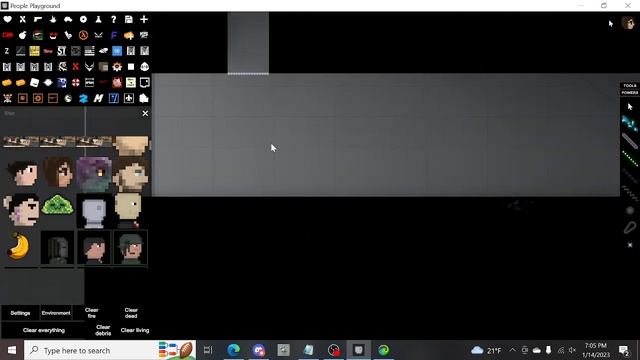Open the saved contraptions floppy category
Screen dimensions: 640x360
(x=129, y=19)
